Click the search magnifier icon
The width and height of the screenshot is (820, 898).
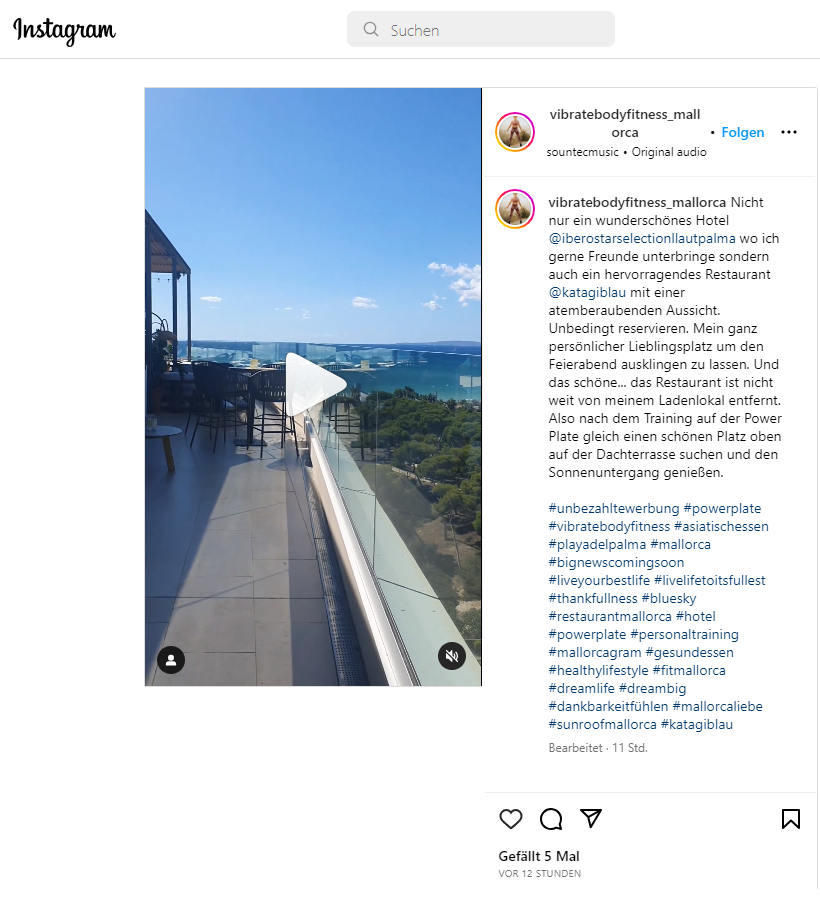[x=371, y=29]
